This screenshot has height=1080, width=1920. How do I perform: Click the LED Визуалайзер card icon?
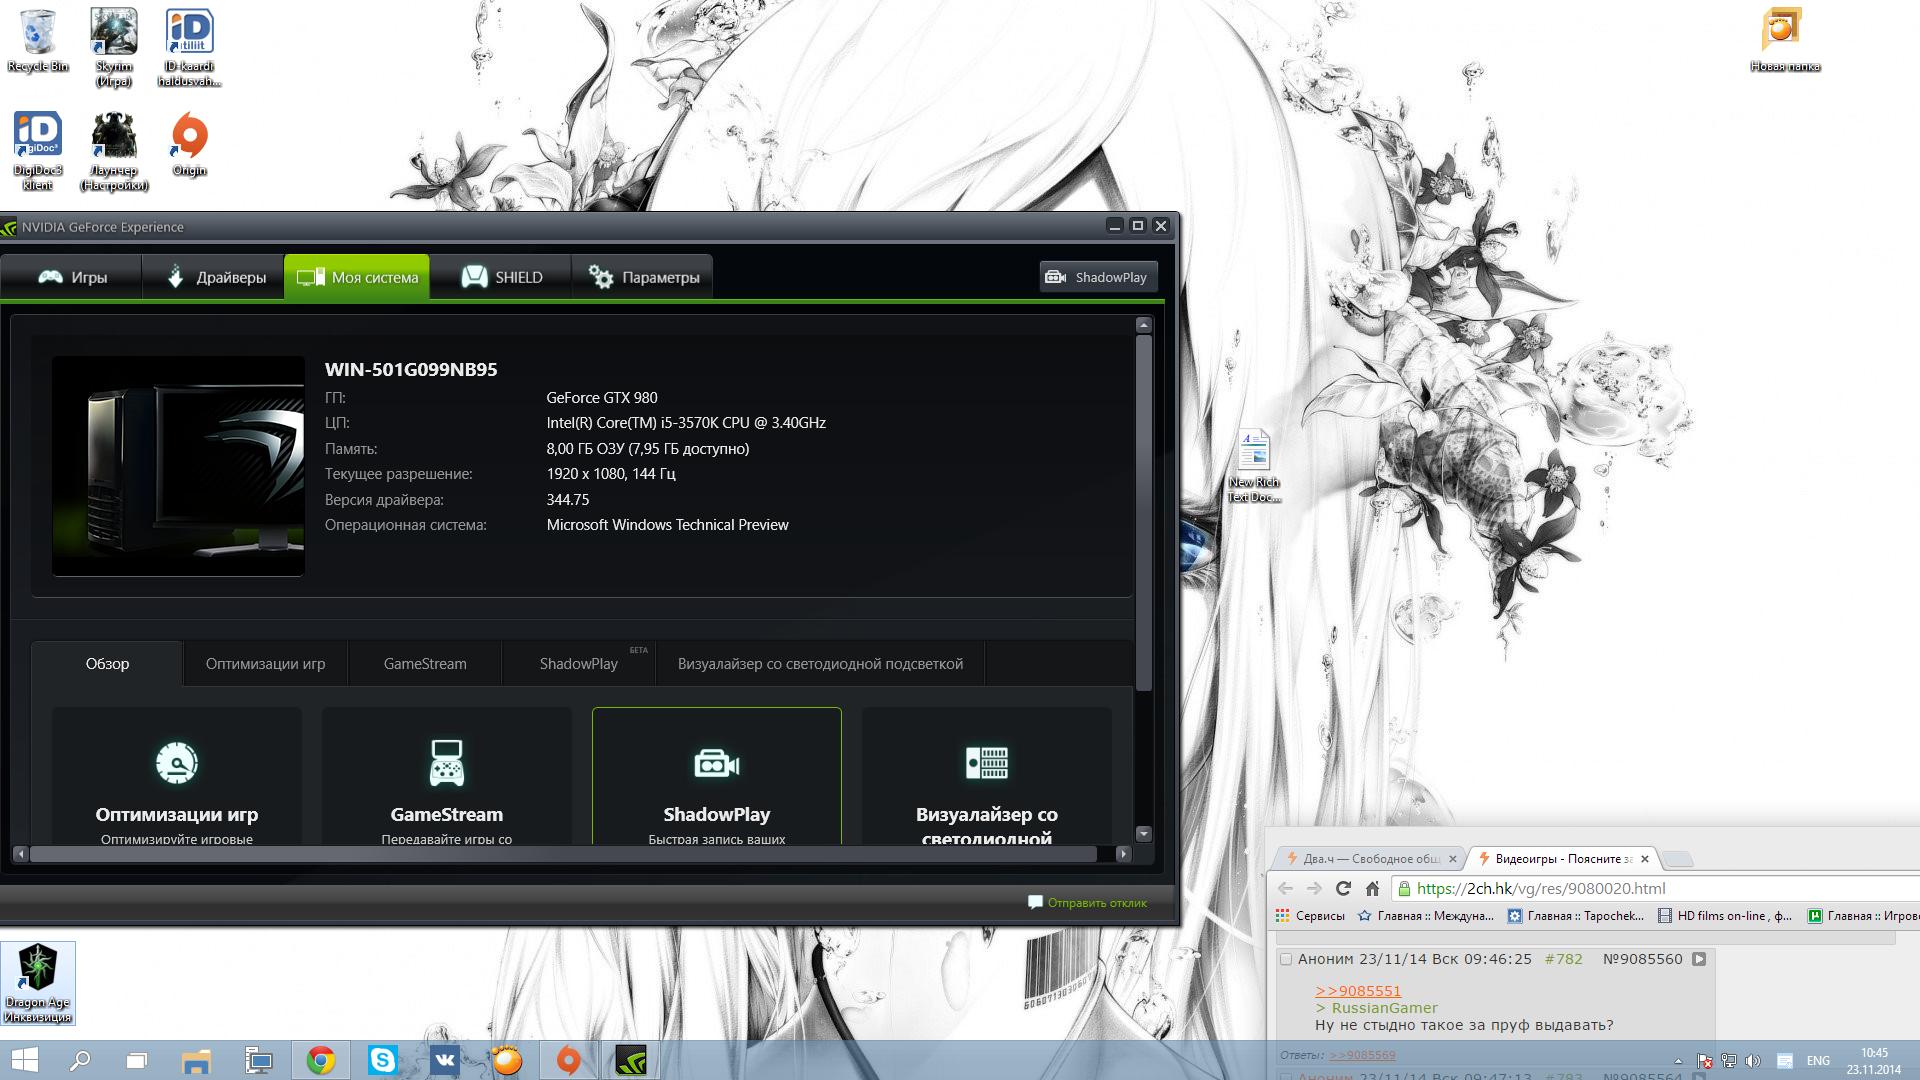[987, 763]
